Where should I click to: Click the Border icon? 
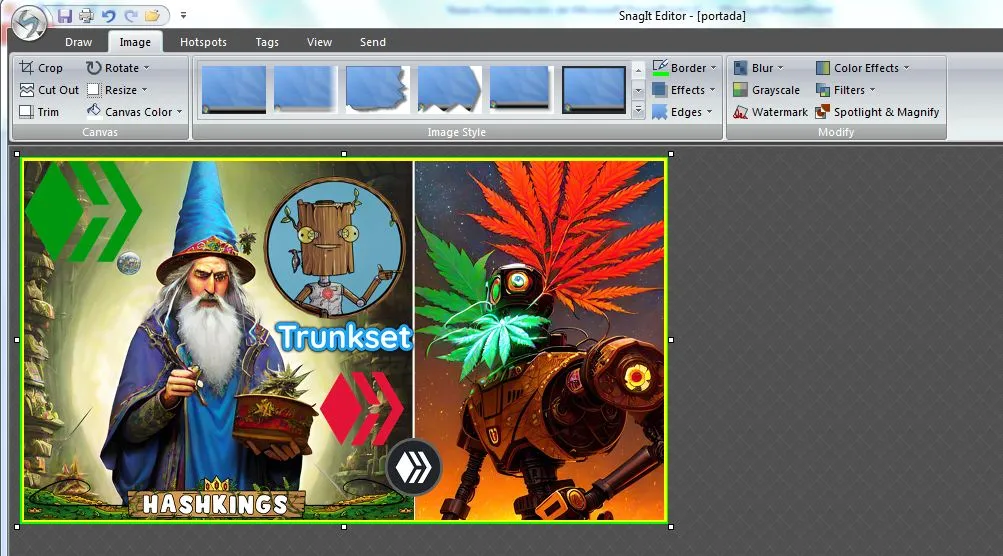(x=660, y=68)
